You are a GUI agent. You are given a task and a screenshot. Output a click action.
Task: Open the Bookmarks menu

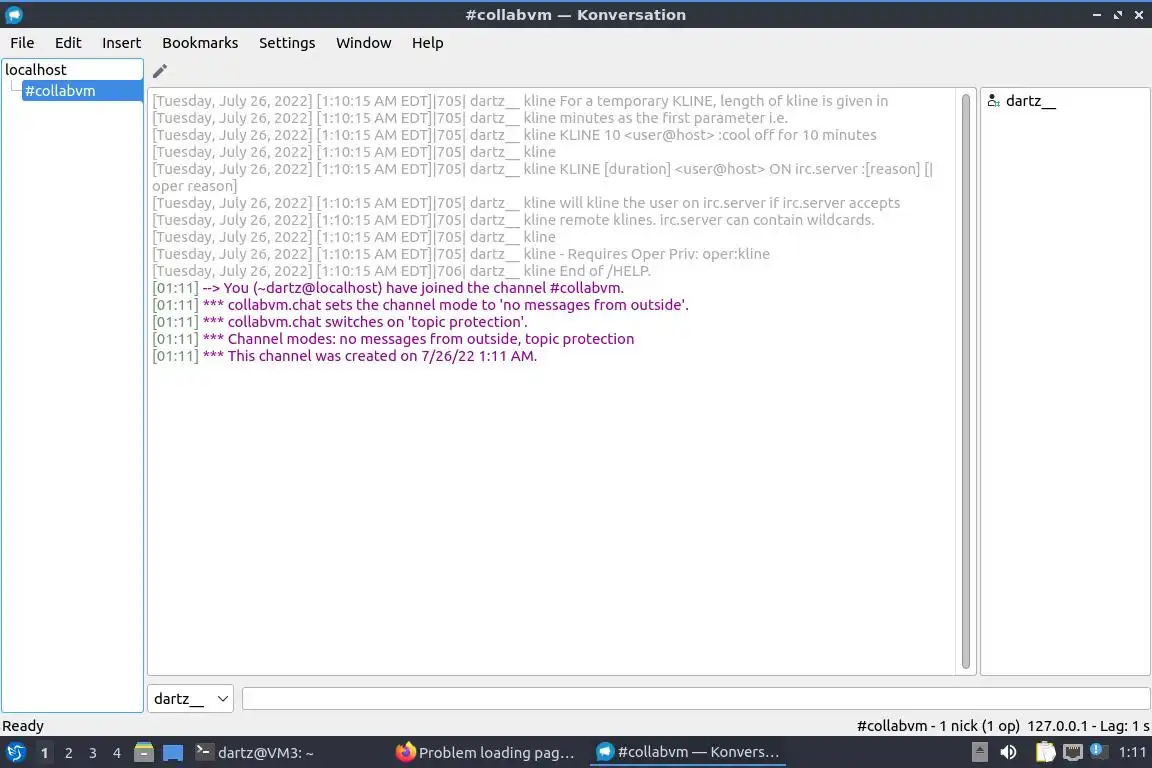click(x=200, y=43)
